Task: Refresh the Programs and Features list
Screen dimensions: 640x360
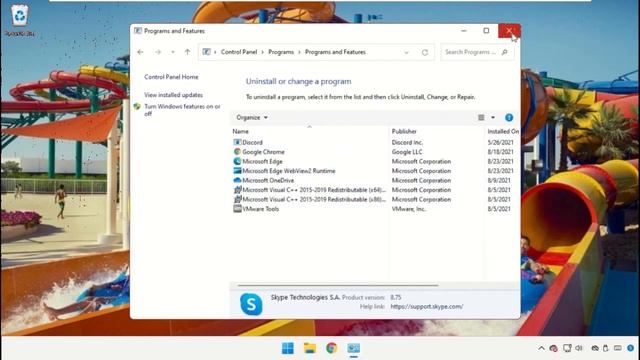Action: coord(425,52)
